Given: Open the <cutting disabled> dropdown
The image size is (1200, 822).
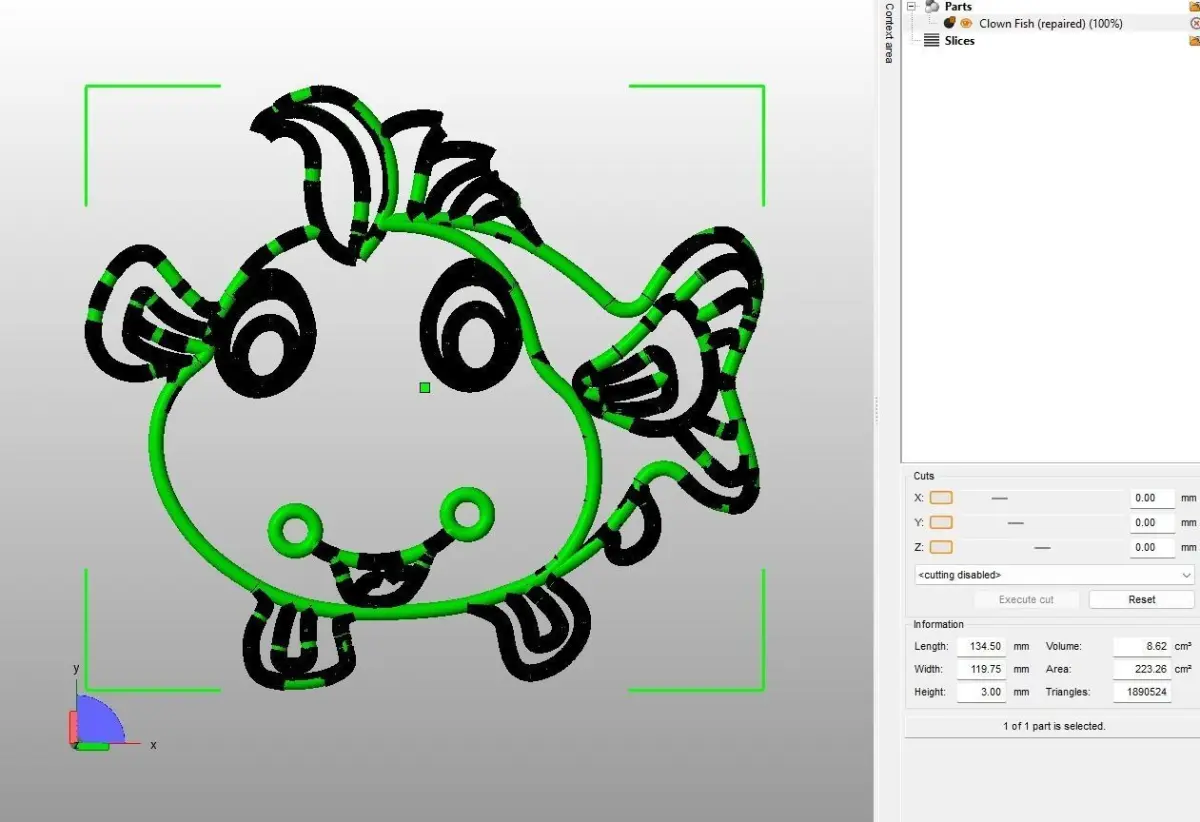Looking at the screenshot, I should pos(1054,575).
